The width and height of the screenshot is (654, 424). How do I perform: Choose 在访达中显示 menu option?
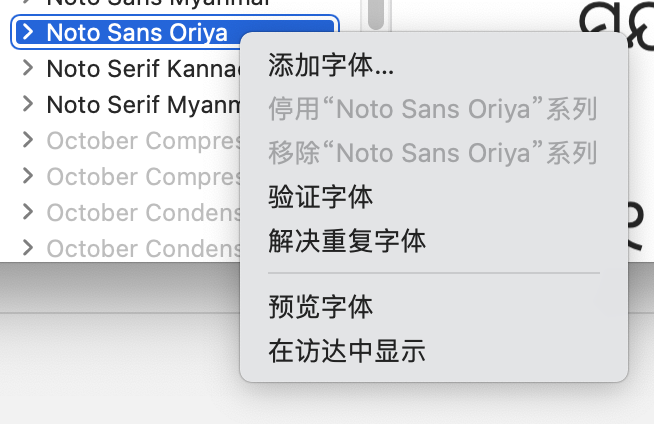347,350
